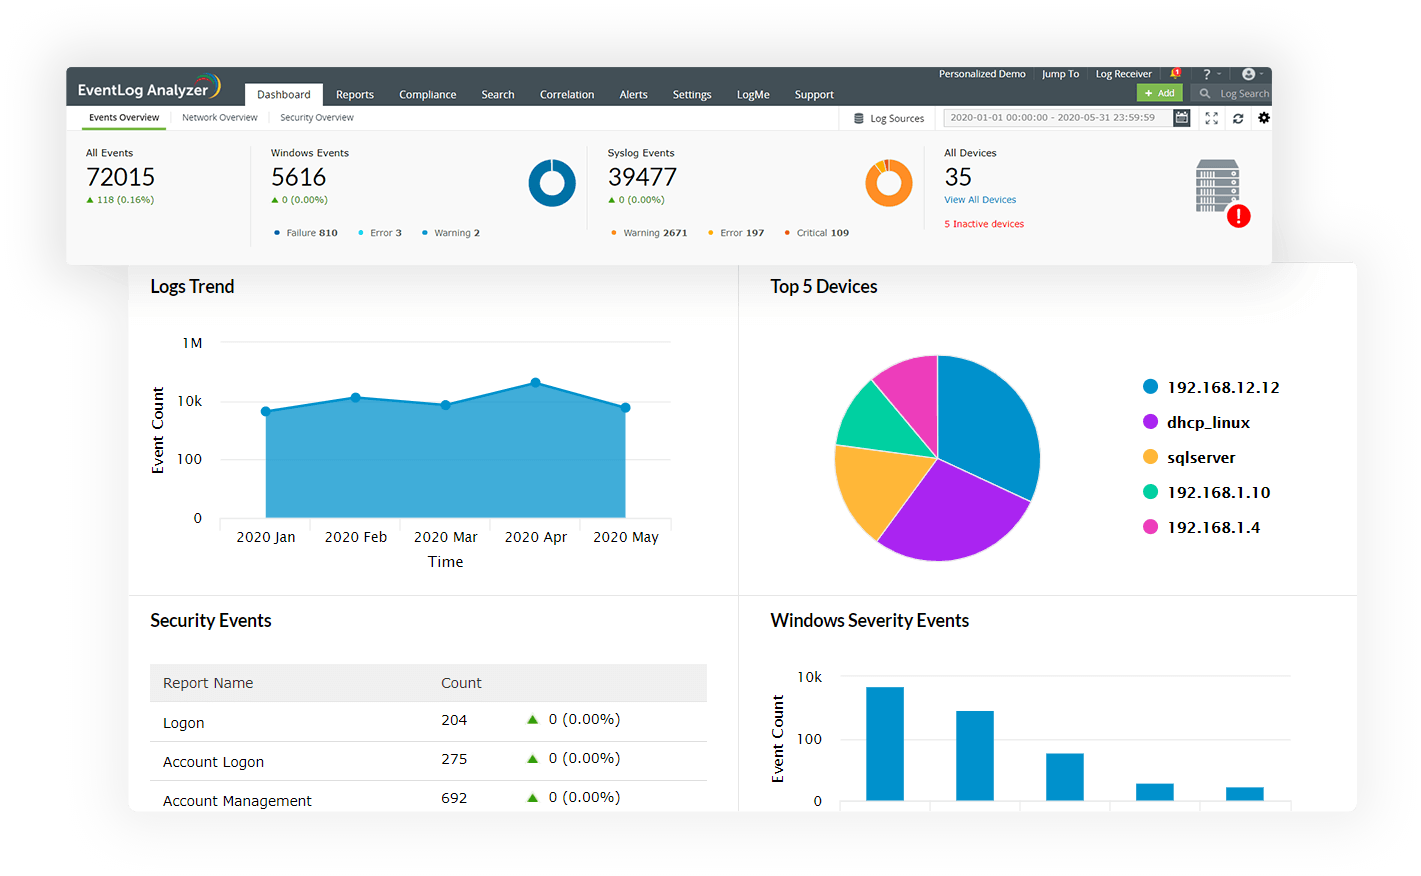Toggle dhcp_linux purple legend swatch
This screenshot has width=1421, height=876.
(1150, 422)
